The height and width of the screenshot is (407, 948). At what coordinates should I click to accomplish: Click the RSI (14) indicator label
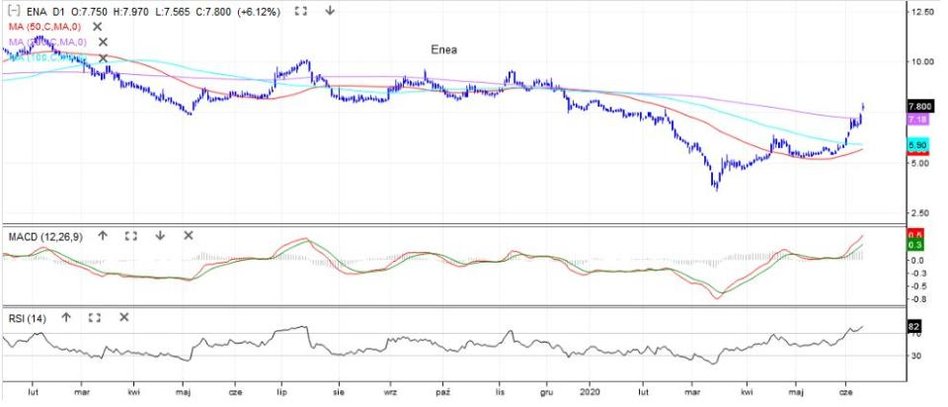click(x=28, y=317)
